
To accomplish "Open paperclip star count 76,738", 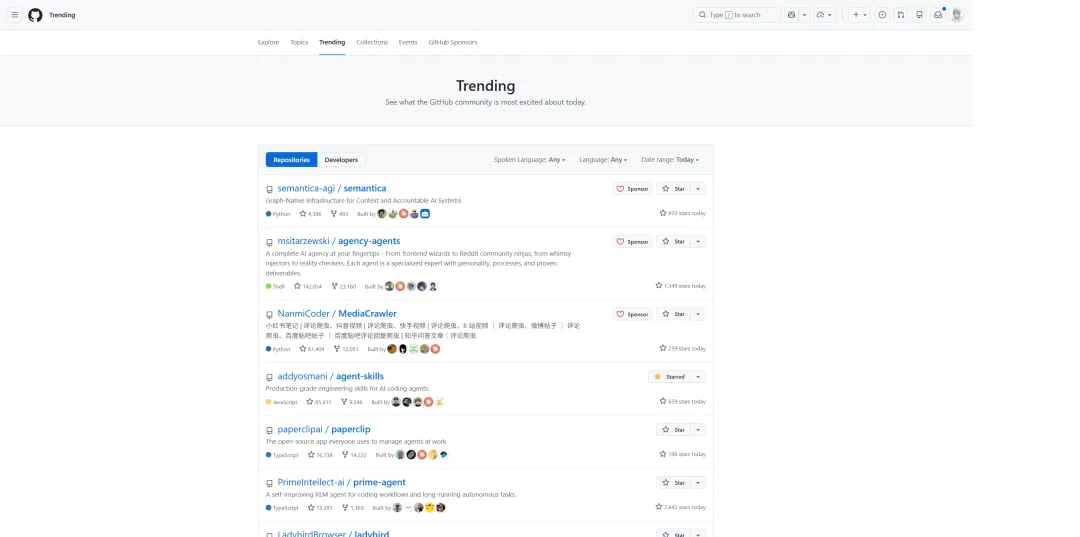I will point(320,455).
